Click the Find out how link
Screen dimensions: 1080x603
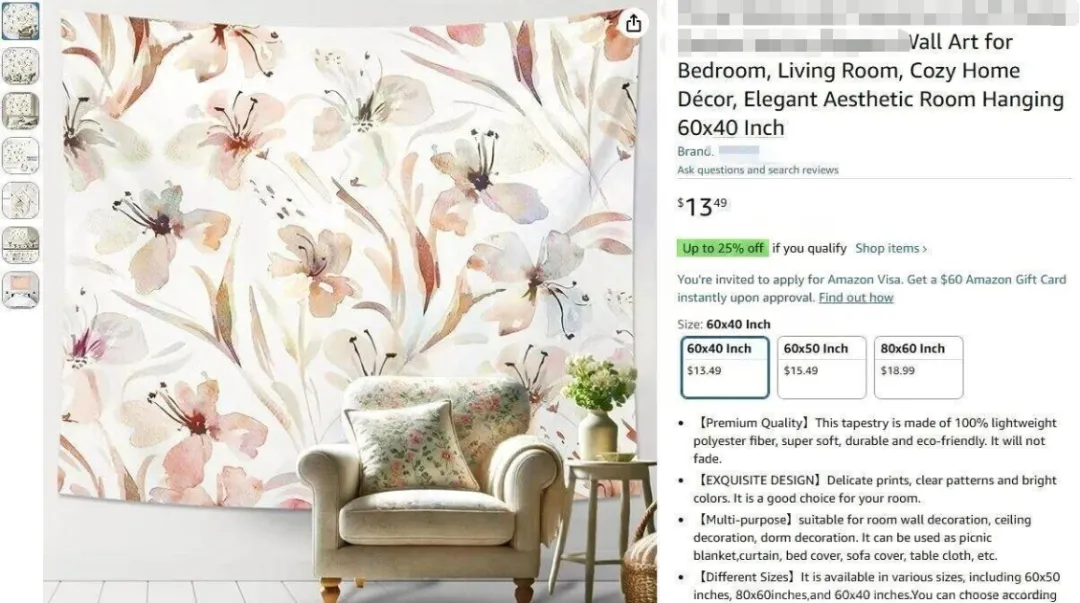click(x=855, y=298)
